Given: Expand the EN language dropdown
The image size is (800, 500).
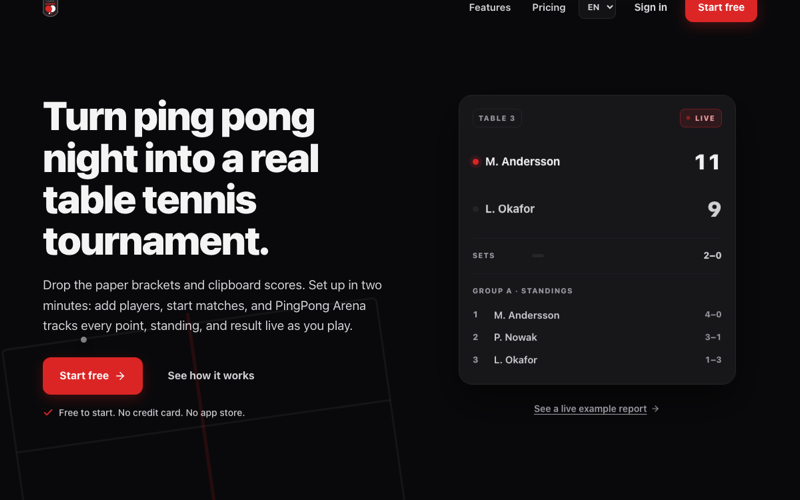Looking at the screenshot, I should click(597, 7).
